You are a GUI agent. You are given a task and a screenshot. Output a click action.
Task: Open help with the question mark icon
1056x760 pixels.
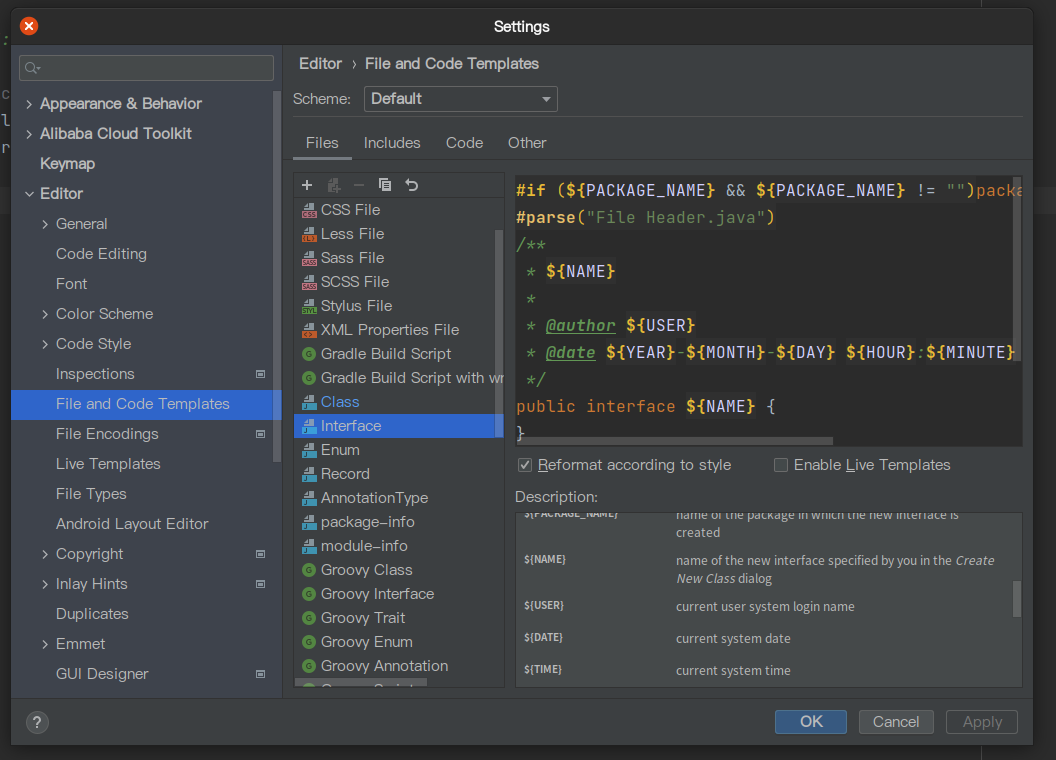pos(37,723)
